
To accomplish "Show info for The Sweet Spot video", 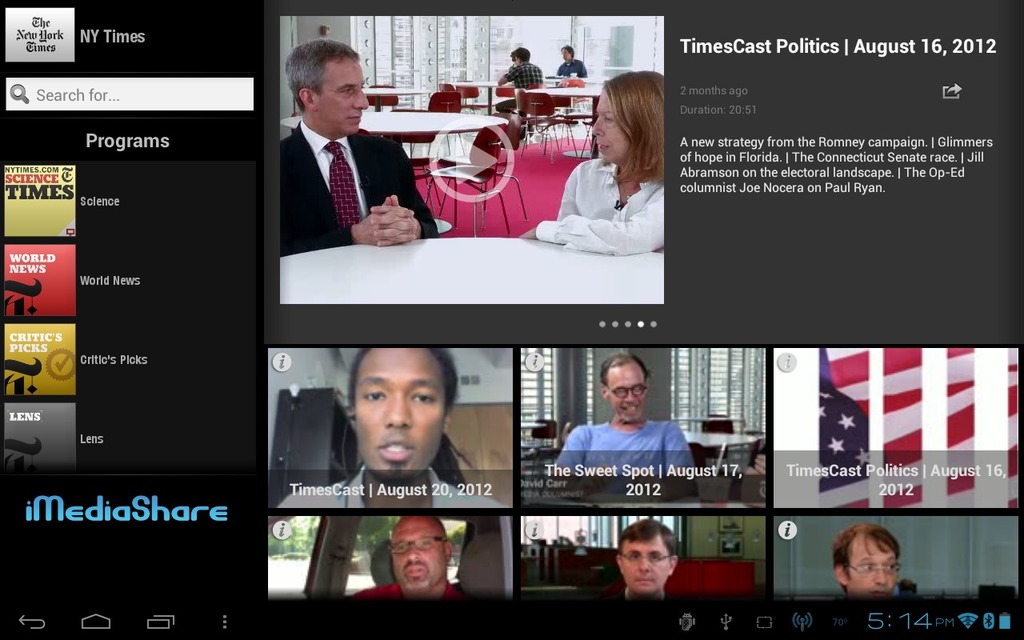I will coord(534,362).
